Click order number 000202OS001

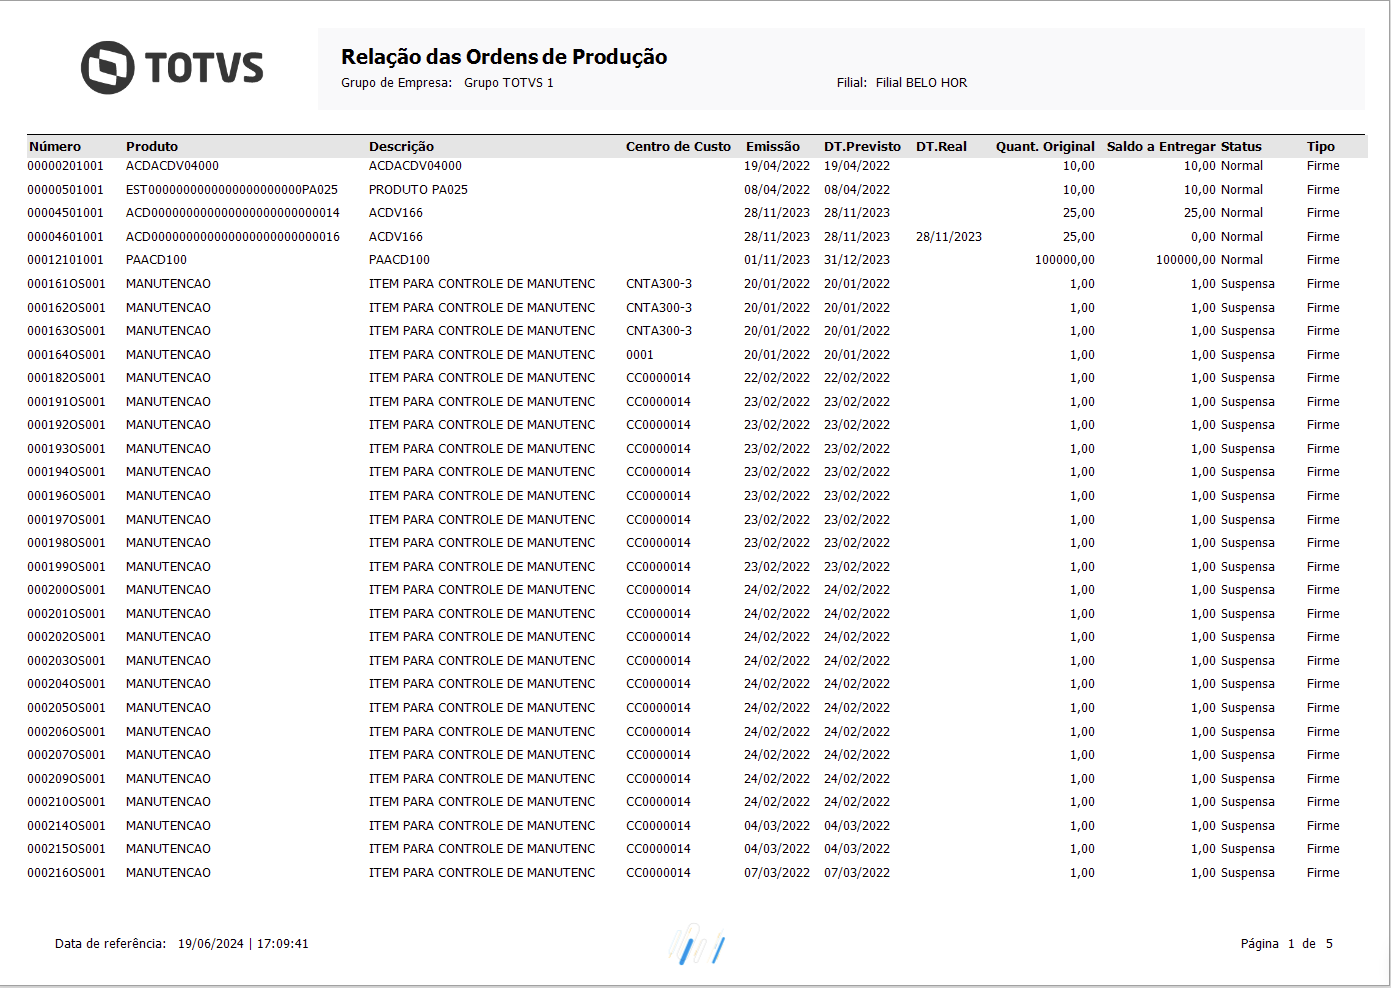[66, 637]
